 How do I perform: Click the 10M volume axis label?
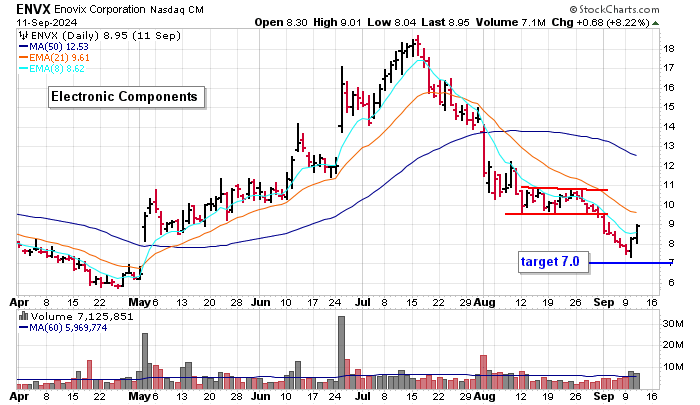click(673, 367)
